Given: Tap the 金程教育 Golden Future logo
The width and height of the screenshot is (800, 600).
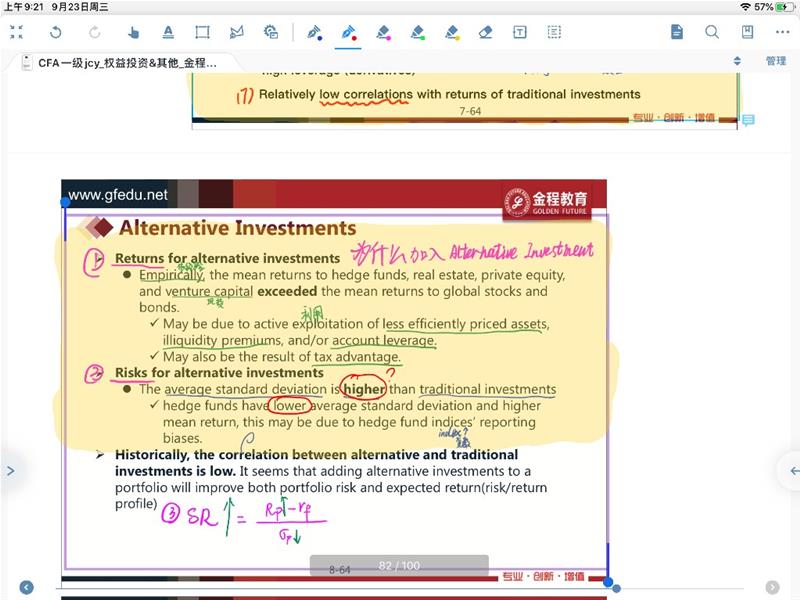Looking at the screenshot, I should tap(546, 202).
